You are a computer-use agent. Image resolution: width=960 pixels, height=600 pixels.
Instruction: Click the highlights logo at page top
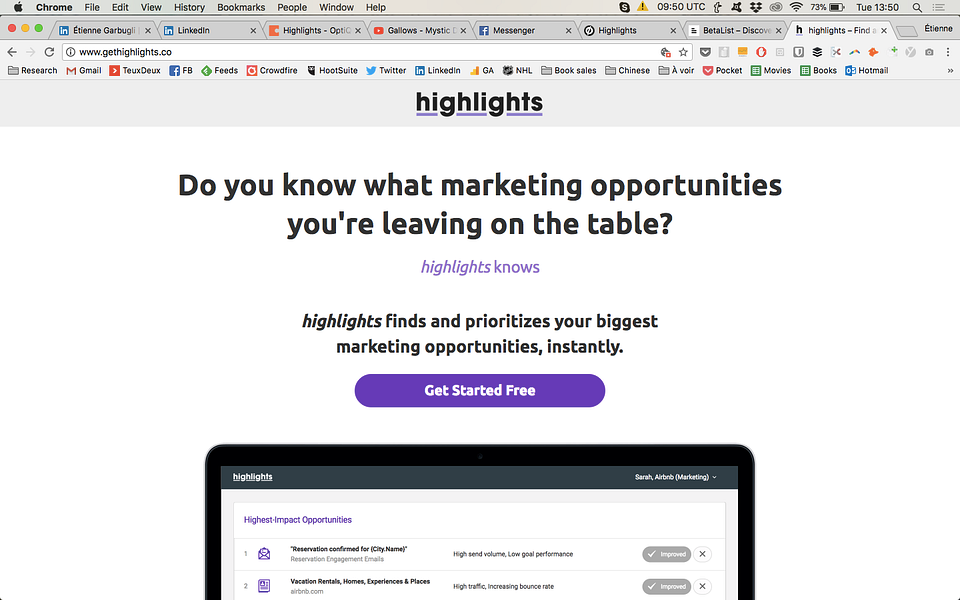(479, 103)
